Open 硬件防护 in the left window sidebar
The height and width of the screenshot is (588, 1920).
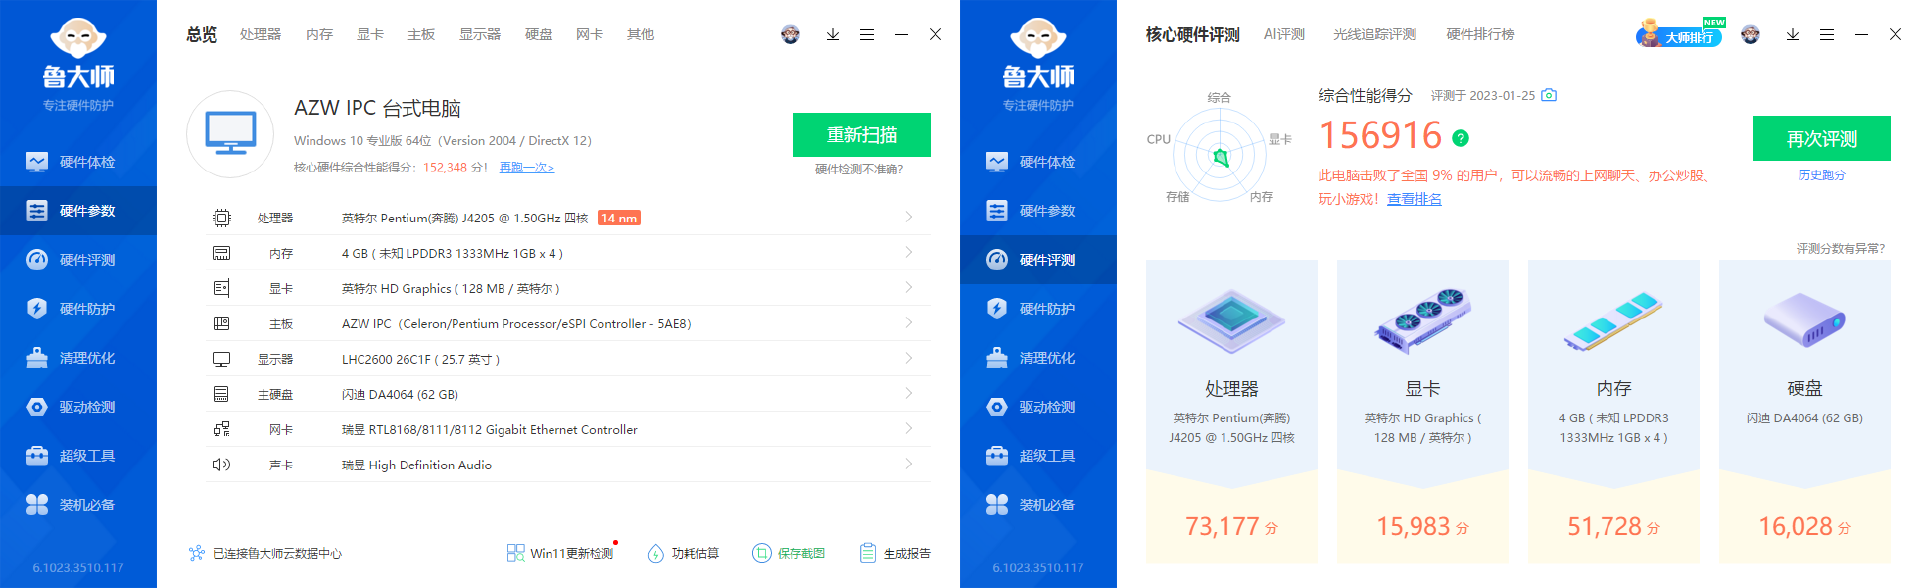78,309
